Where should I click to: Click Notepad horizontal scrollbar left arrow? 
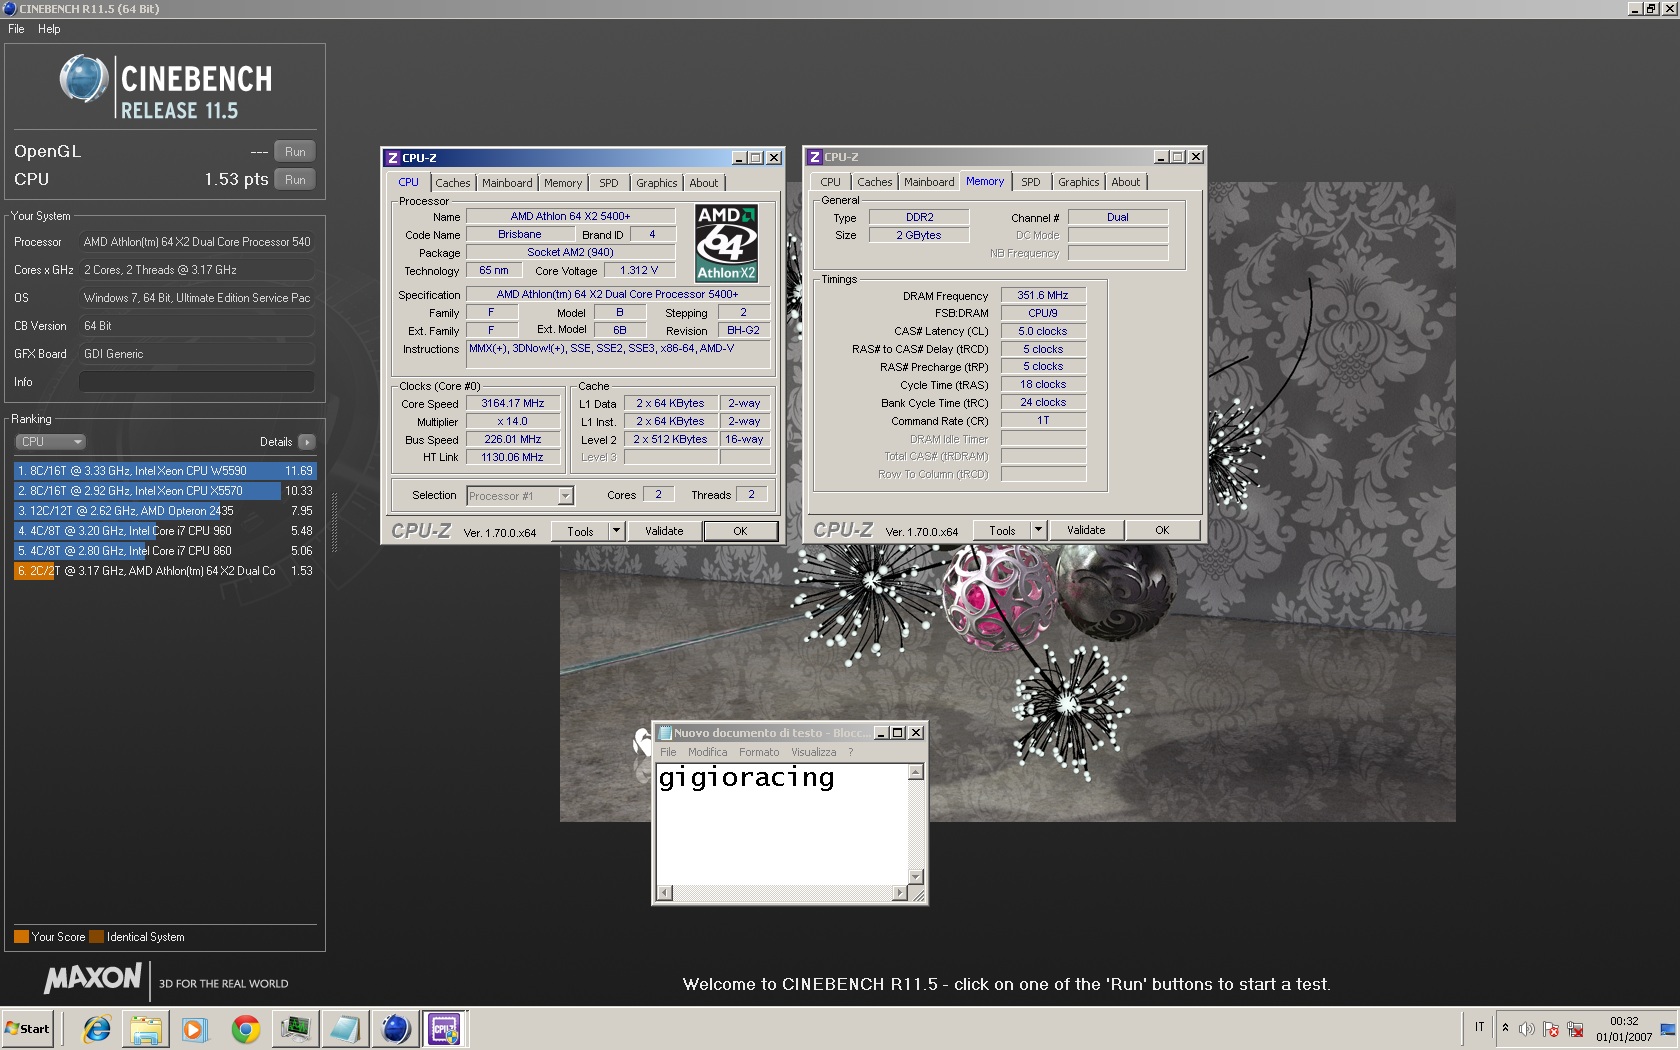coord(666,893)
